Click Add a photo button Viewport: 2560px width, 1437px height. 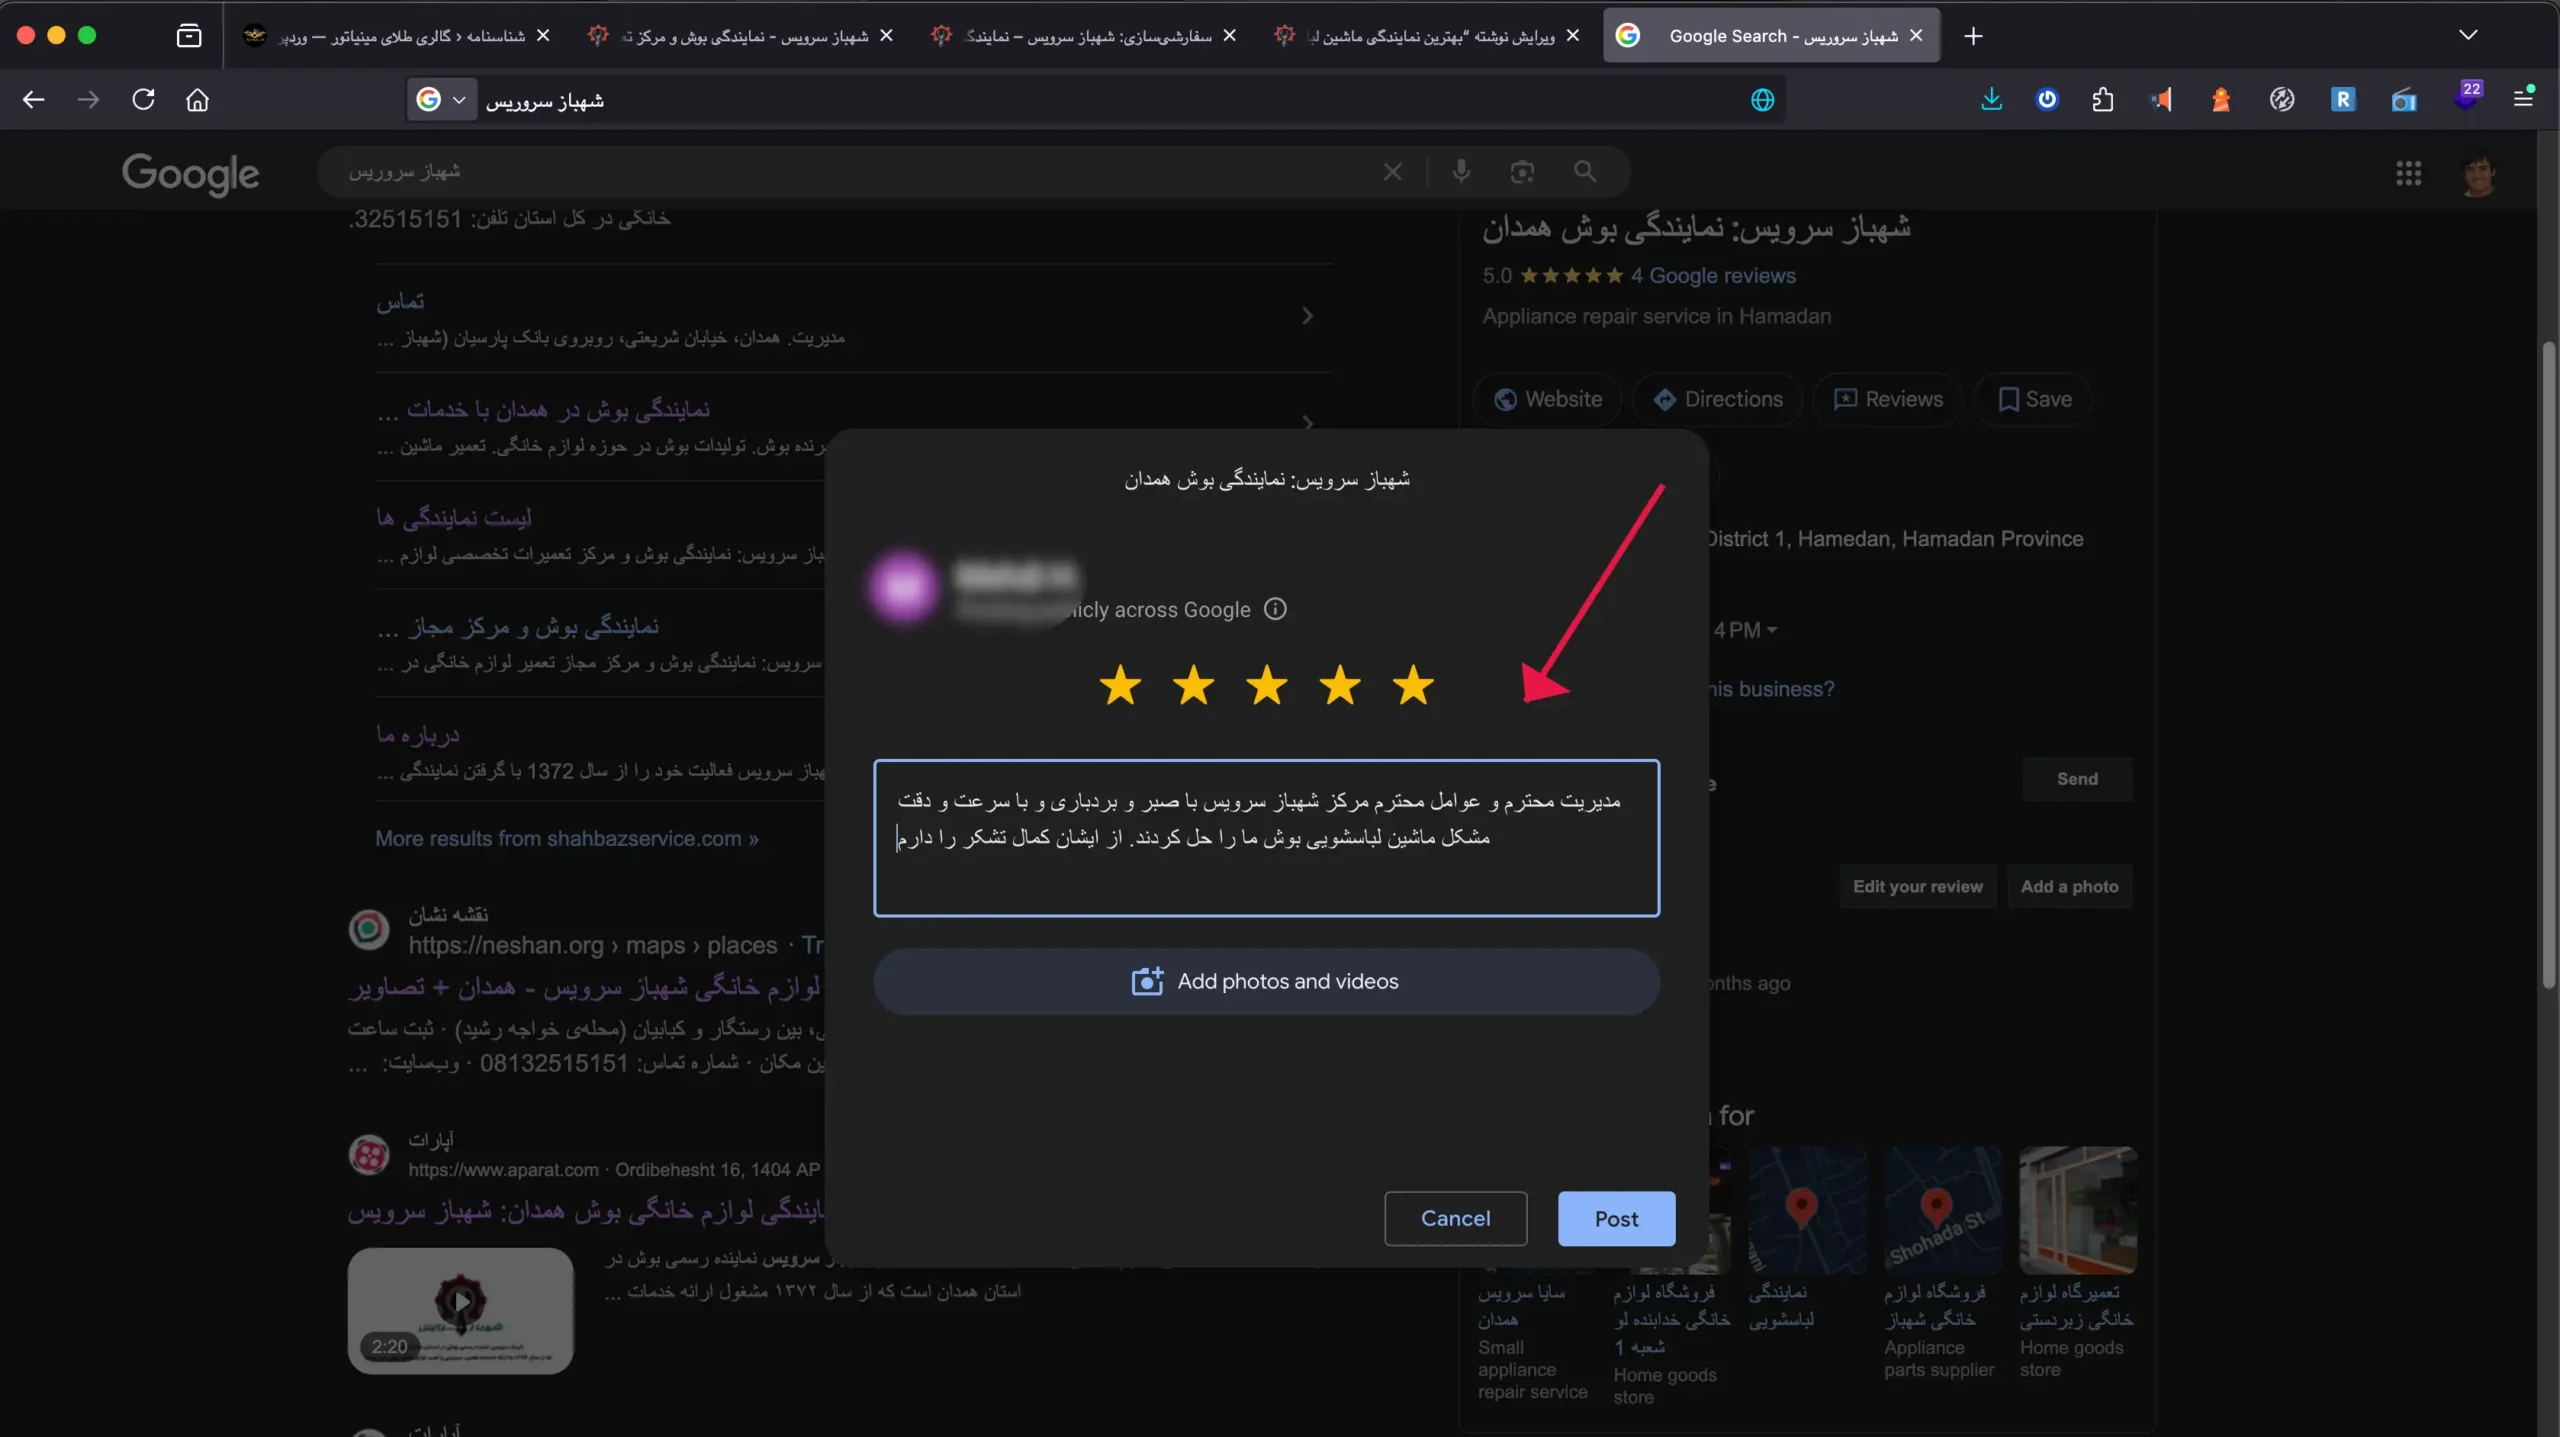[2069, 886]
